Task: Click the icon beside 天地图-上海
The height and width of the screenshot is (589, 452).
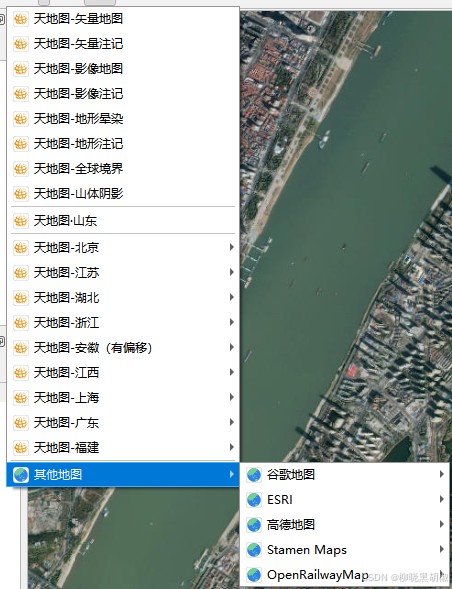Action: pyautogui.click(x=21, y=397)
